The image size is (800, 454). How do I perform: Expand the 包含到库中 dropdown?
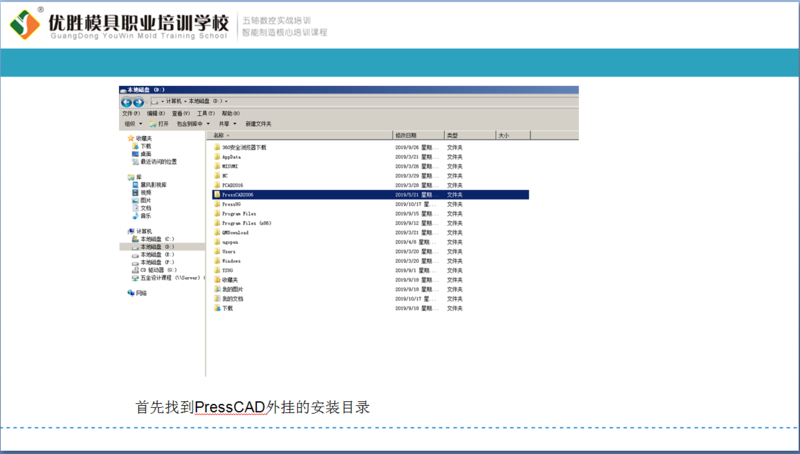click(193, 124)
